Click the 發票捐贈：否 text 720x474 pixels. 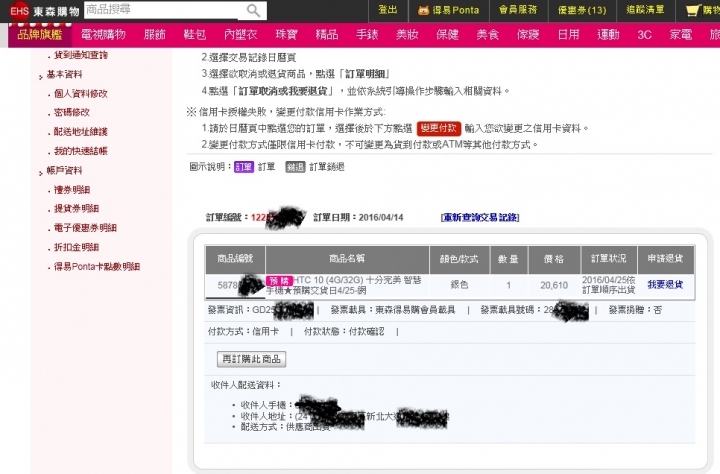tap(635, 310)
